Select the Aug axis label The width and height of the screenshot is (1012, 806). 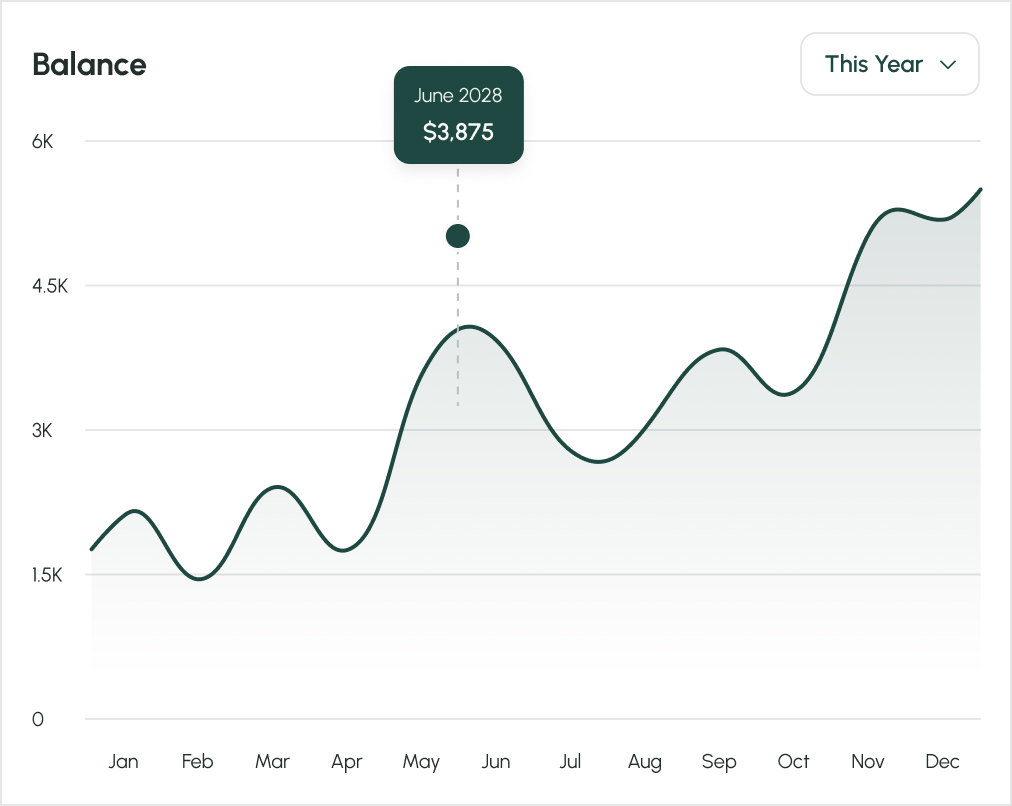[644, 761]
